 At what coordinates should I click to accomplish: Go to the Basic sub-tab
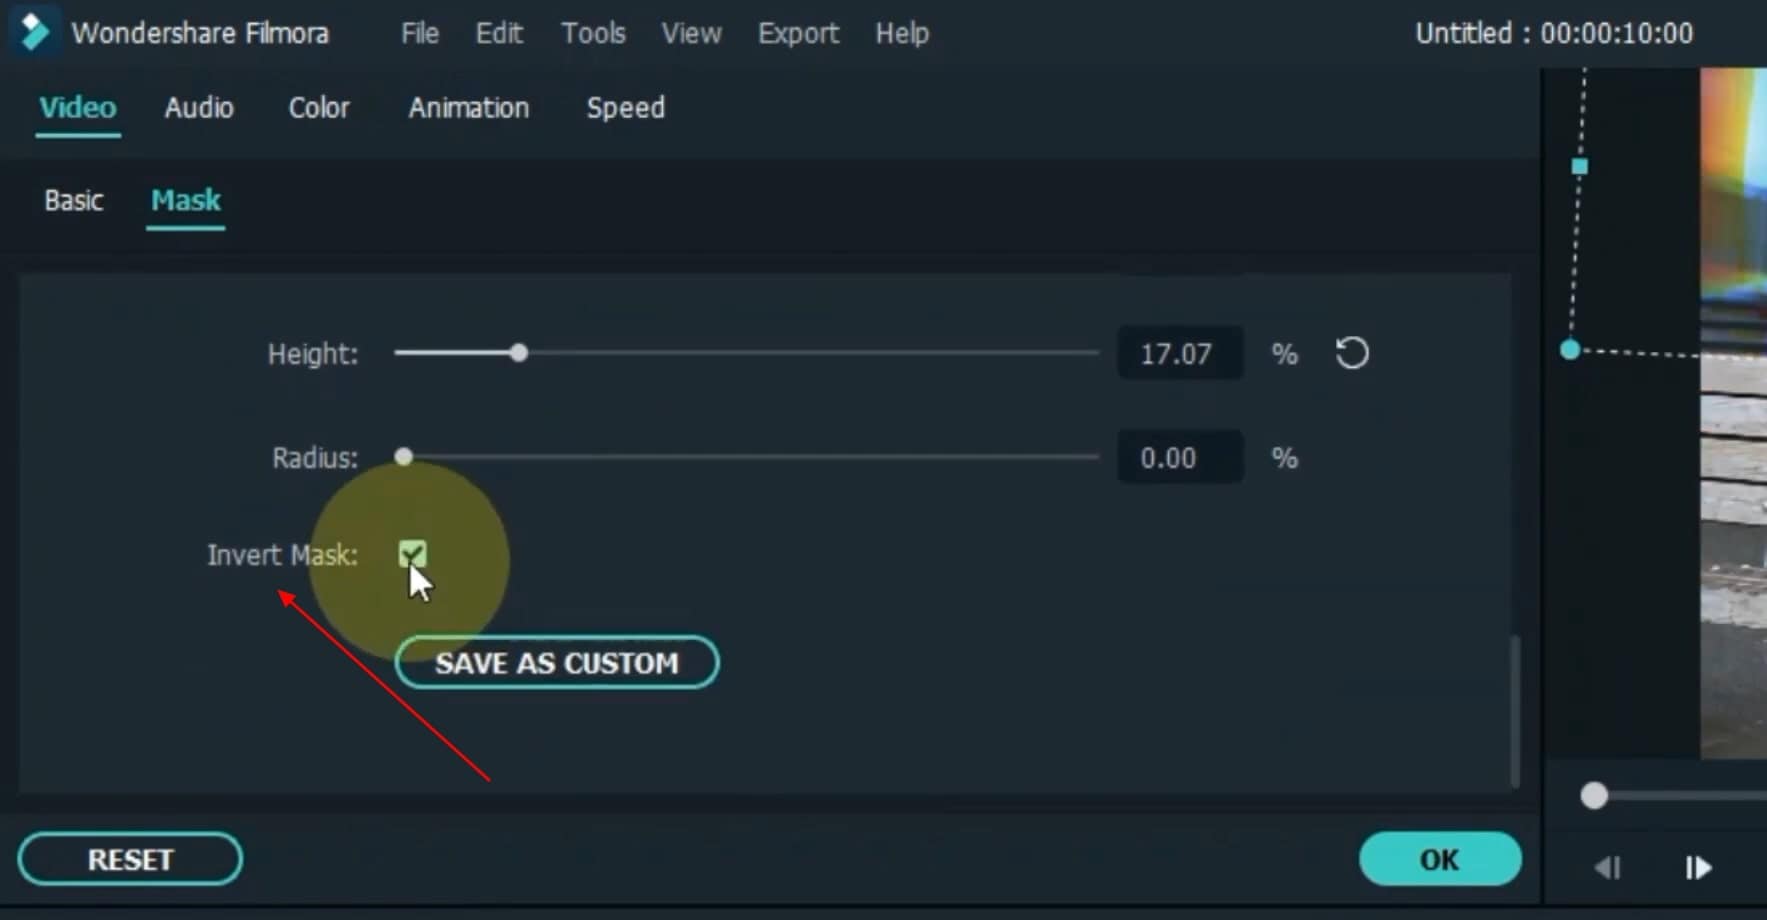coord(74,200)
